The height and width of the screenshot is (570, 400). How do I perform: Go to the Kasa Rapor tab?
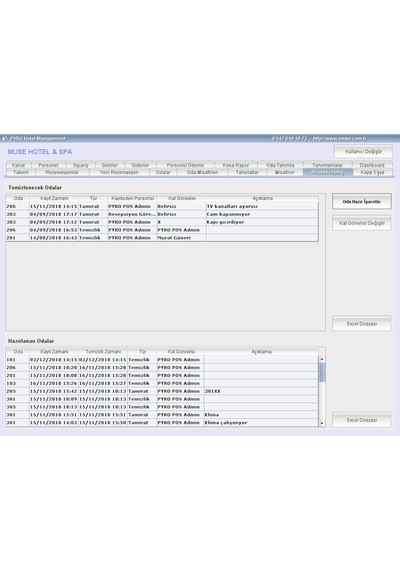click(236, 165)
